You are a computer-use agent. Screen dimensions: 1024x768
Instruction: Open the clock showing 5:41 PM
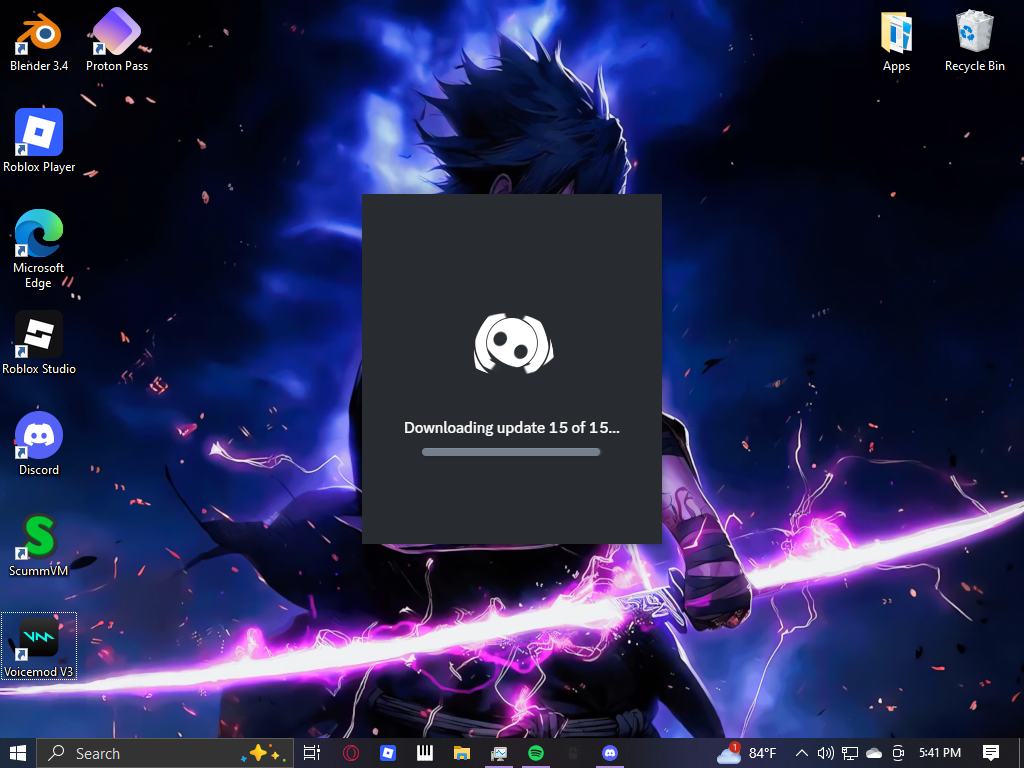pos(940,753)
